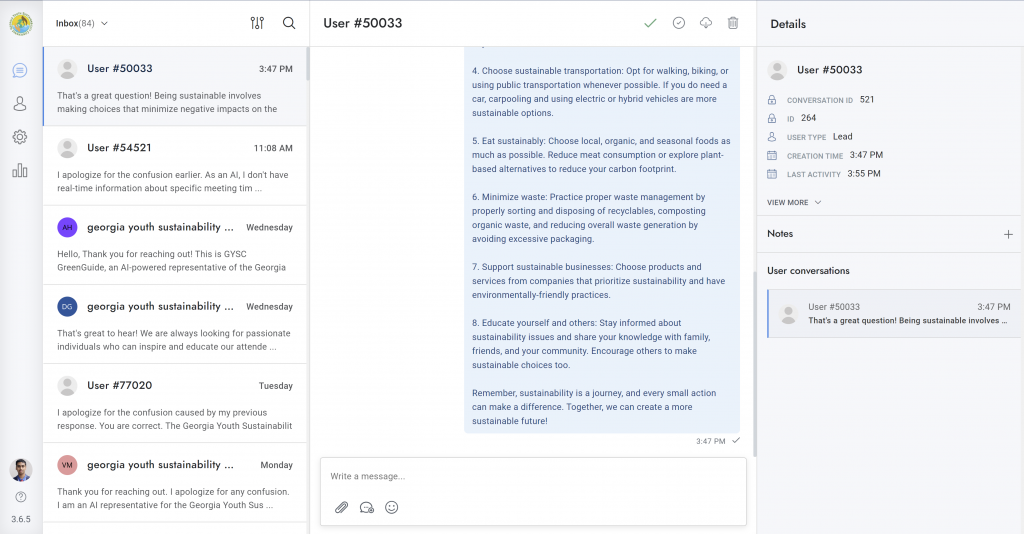1024x534 pixels.
Task: Mark conversation as done with green checkmark
Action: tap(650, 23)
